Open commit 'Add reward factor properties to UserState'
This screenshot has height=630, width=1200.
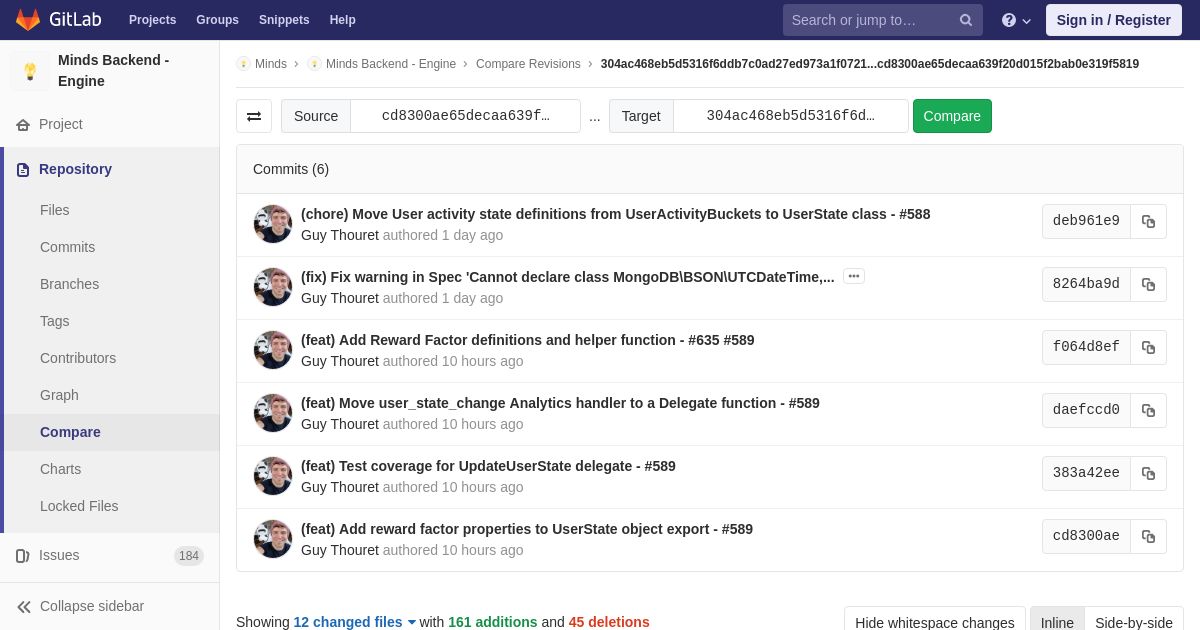tap(527, 529)
